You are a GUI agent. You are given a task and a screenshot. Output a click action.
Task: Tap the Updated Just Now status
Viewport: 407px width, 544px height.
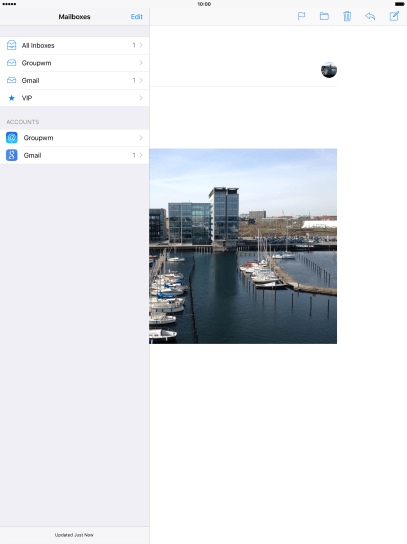pos(74,535)
